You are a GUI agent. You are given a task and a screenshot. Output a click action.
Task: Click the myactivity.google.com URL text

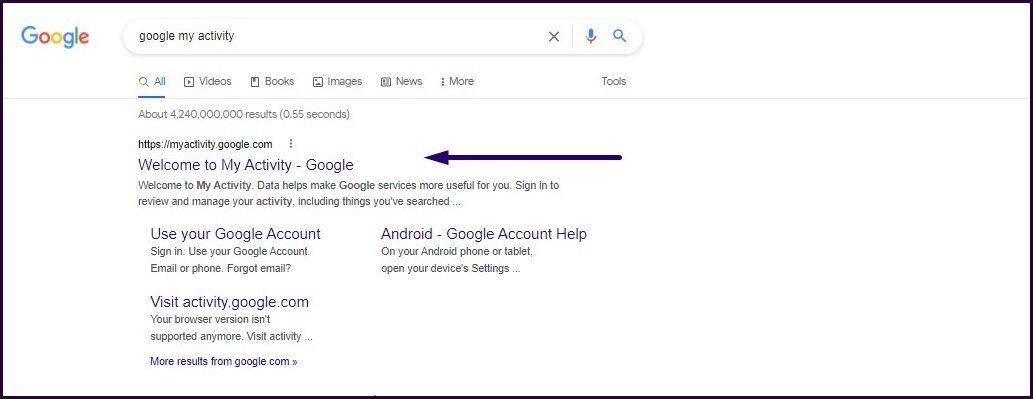205,144
